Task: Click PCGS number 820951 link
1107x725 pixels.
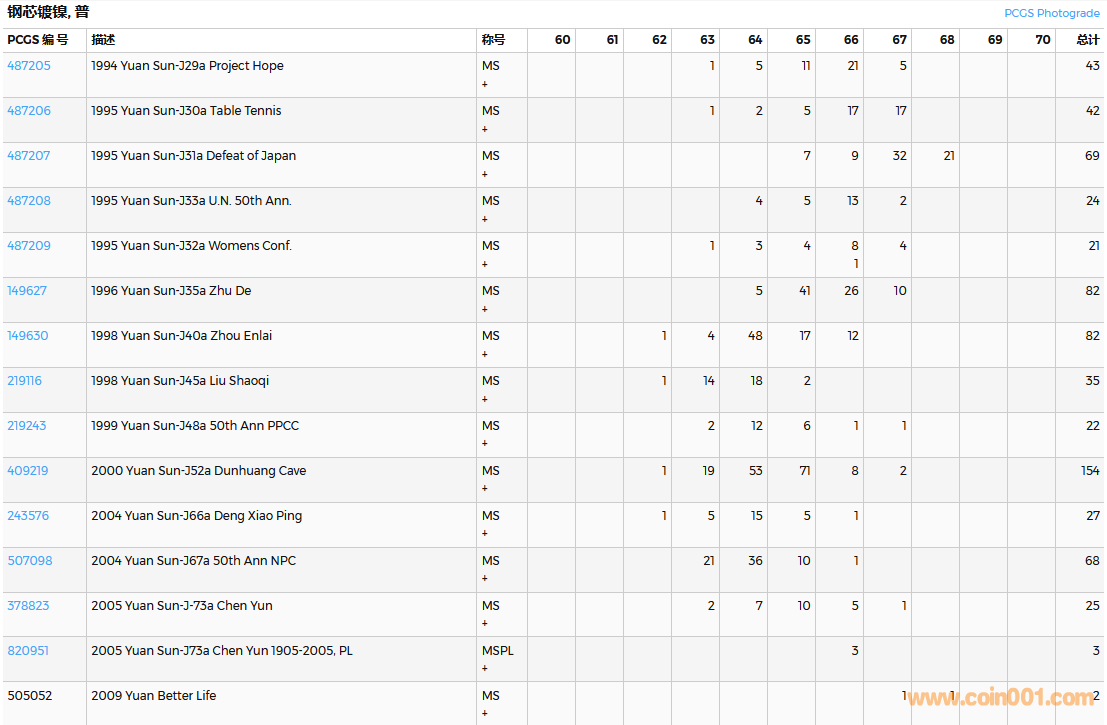Action: click(28, 651)
